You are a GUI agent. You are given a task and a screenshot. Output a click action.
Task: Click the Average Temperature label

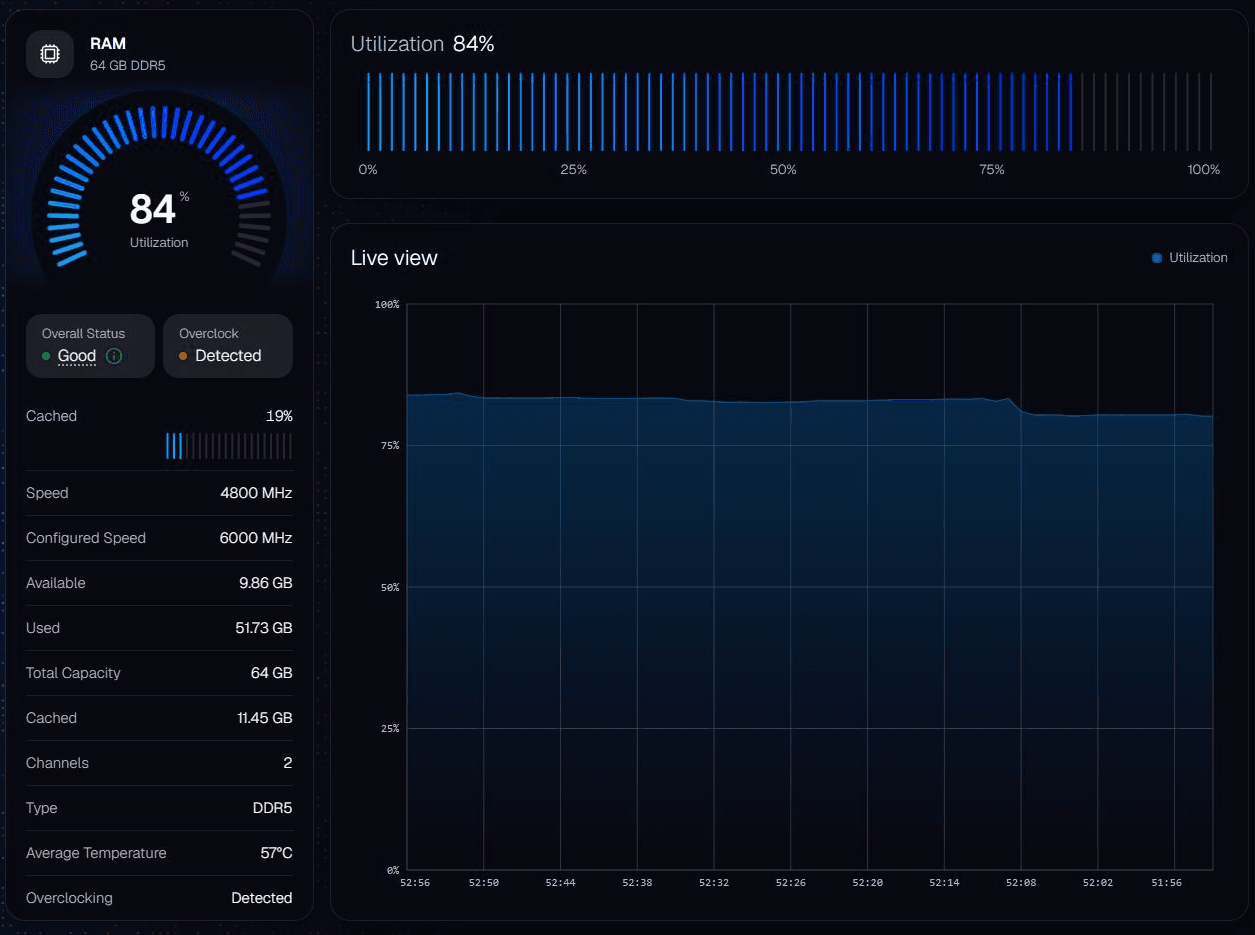click(96, 853)
